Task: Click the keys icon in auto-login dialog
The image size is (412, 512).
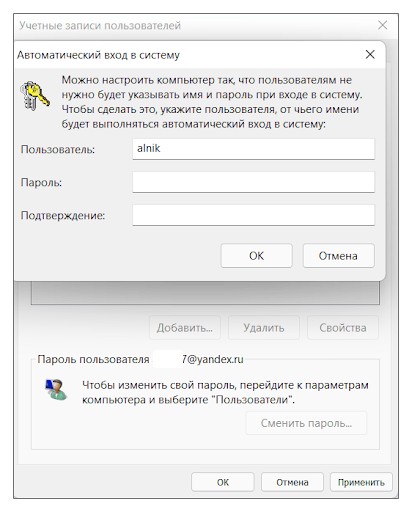Action: click(35, 95)
